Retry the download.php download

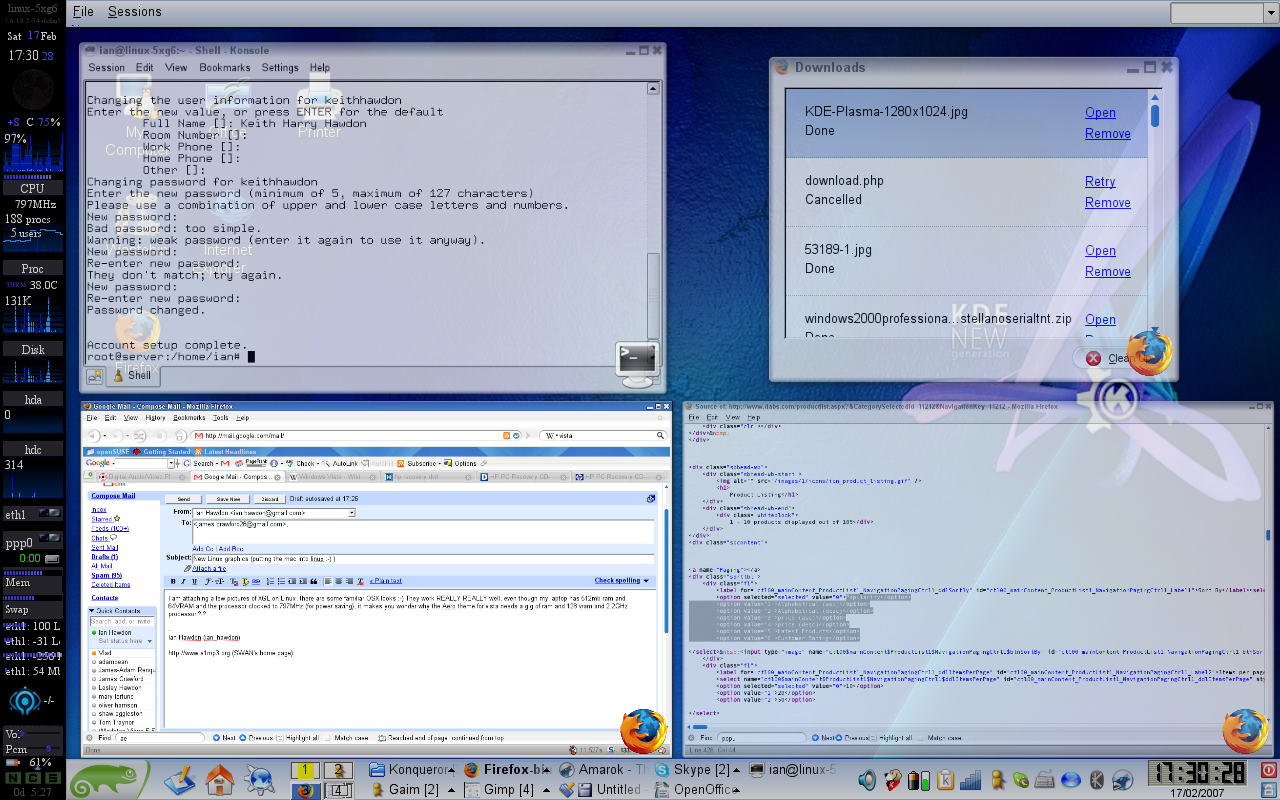tap(1100, 182)
